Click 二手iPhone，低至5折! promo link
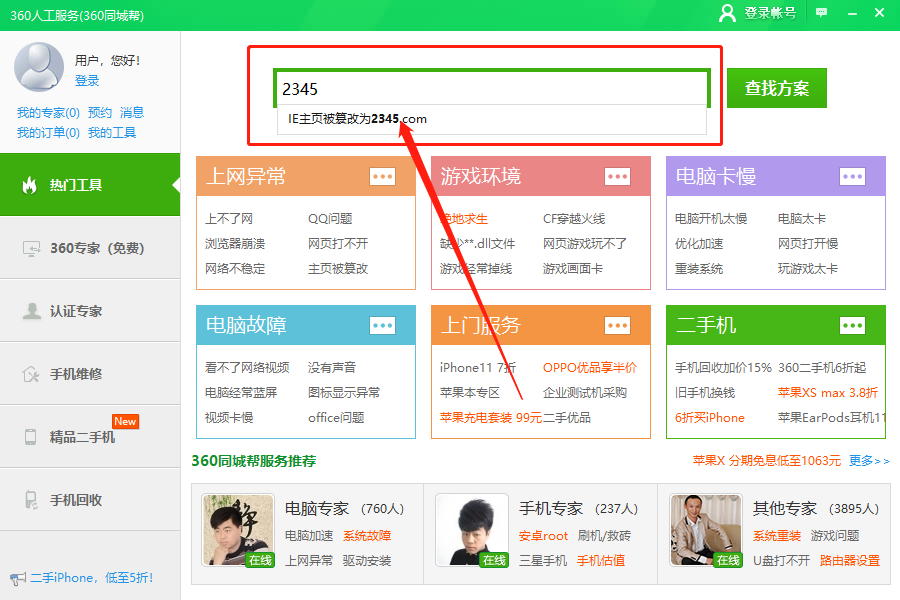 pyautogui.click(x=92, y=578)
